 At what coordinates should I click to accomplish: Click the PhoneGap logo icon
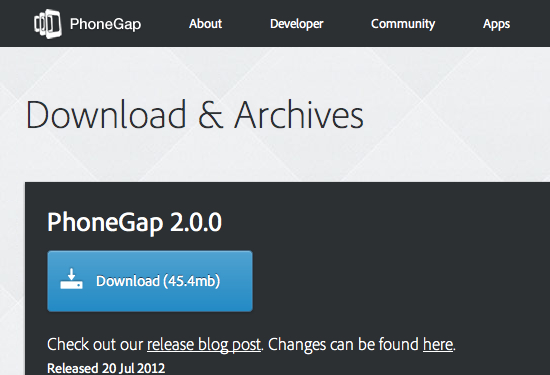pyautogui.click(x=48, y=24)
